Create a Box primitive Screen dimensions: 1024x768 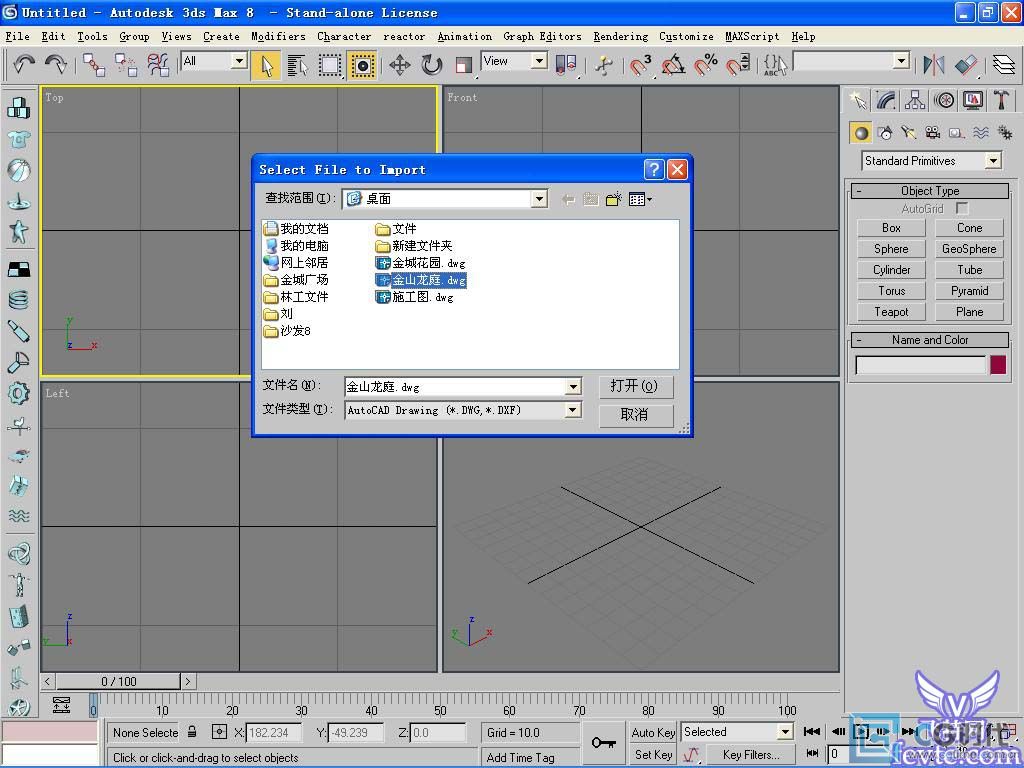891,228
